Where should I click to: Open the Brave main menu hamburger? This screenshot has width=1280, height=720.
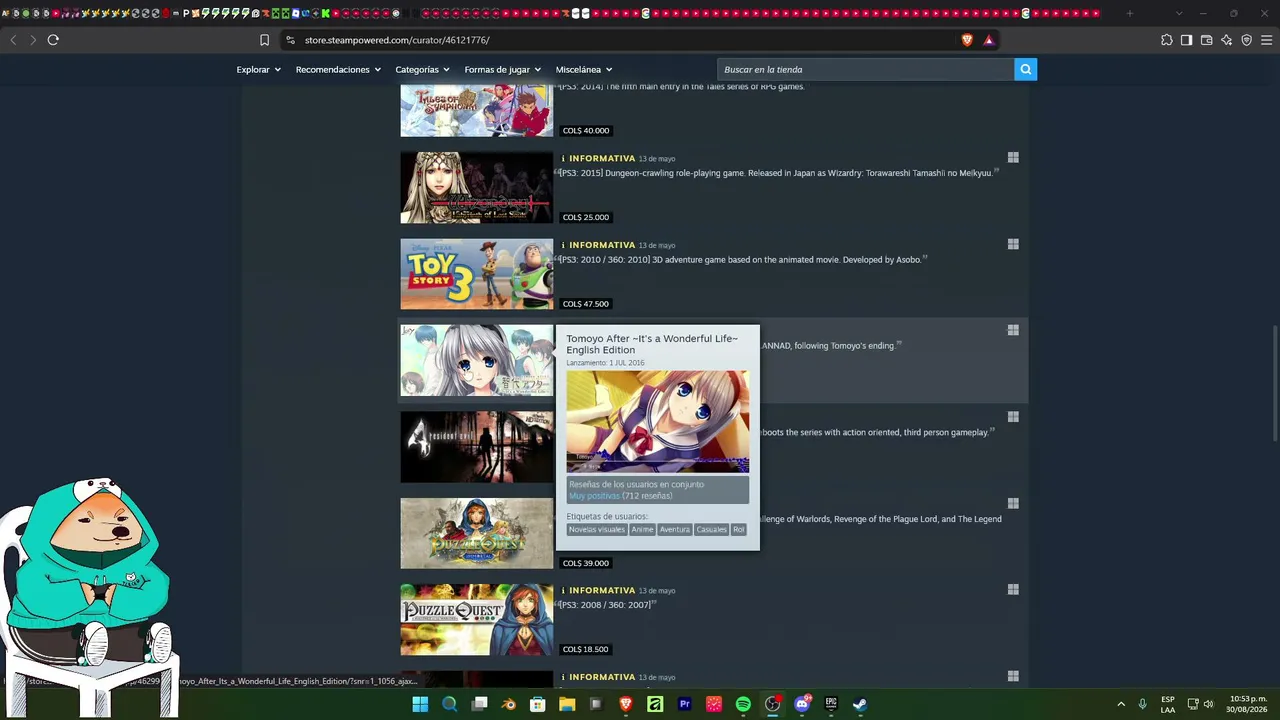1266,40
